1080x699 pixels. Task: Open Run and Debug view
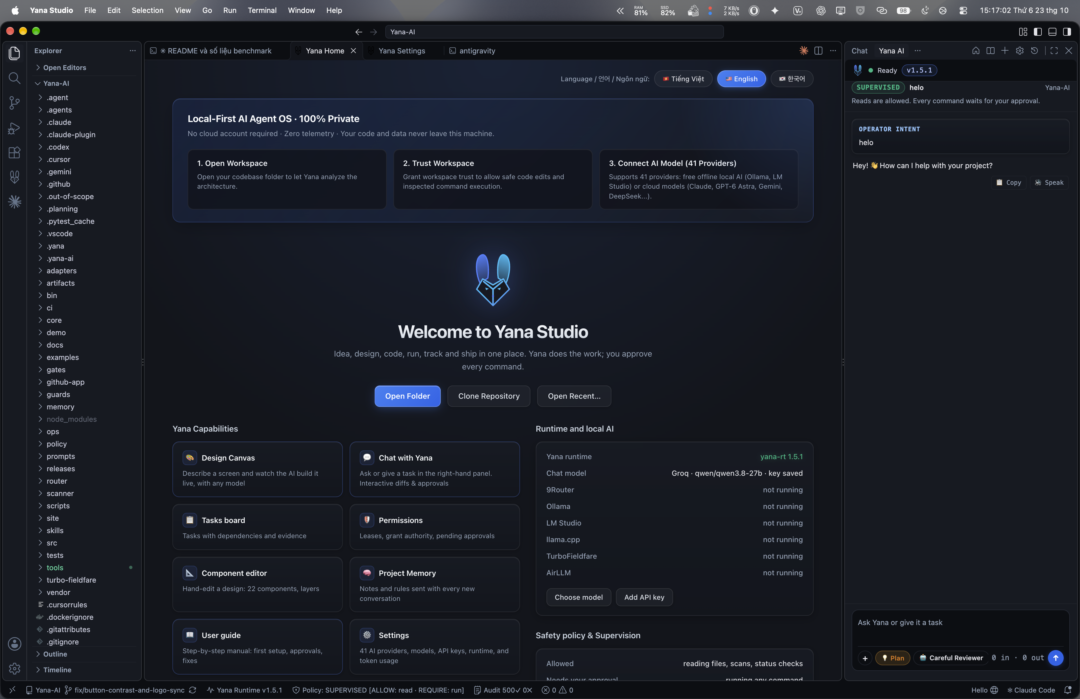click(14, 128)
